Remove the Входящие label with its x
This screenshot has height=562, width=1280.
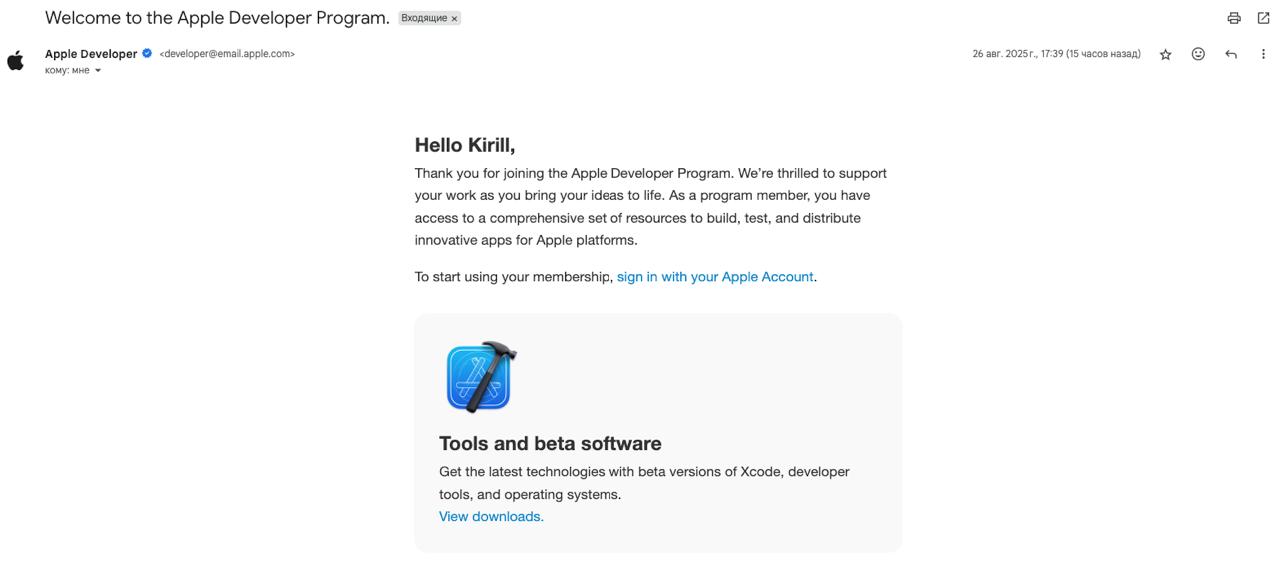[x=454, y=18]
